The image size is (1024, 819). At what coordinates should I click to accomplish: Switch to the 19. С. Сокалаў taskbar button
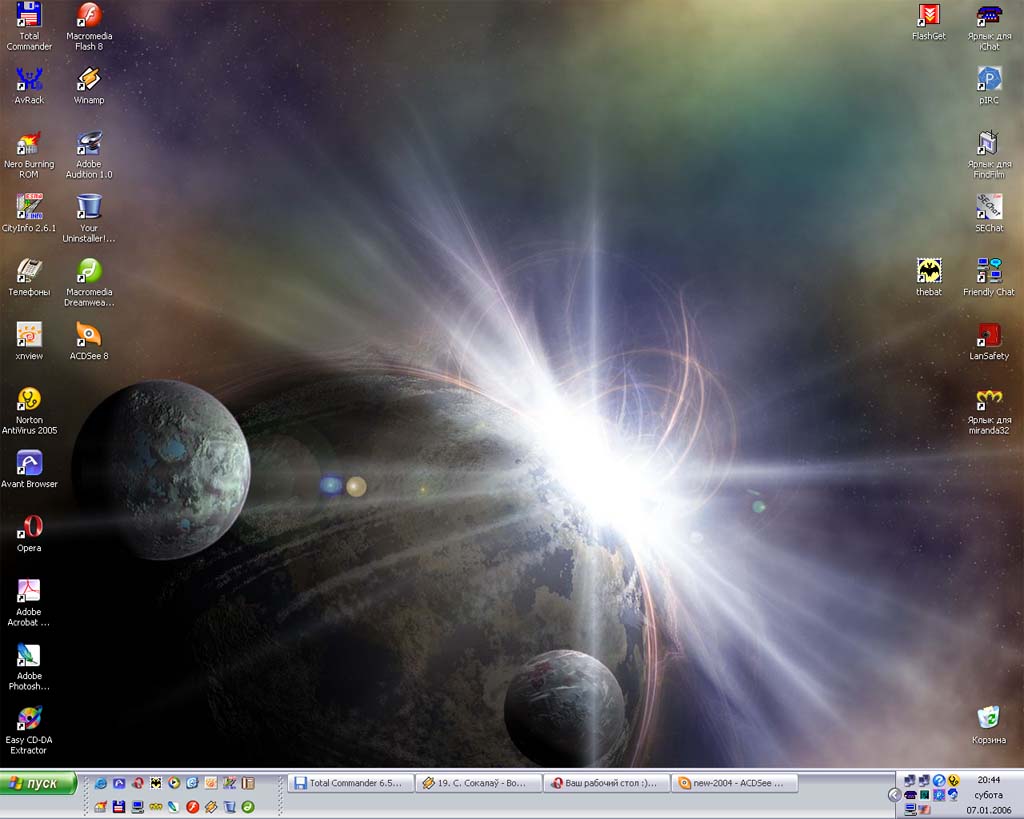(x=479, y=783)
